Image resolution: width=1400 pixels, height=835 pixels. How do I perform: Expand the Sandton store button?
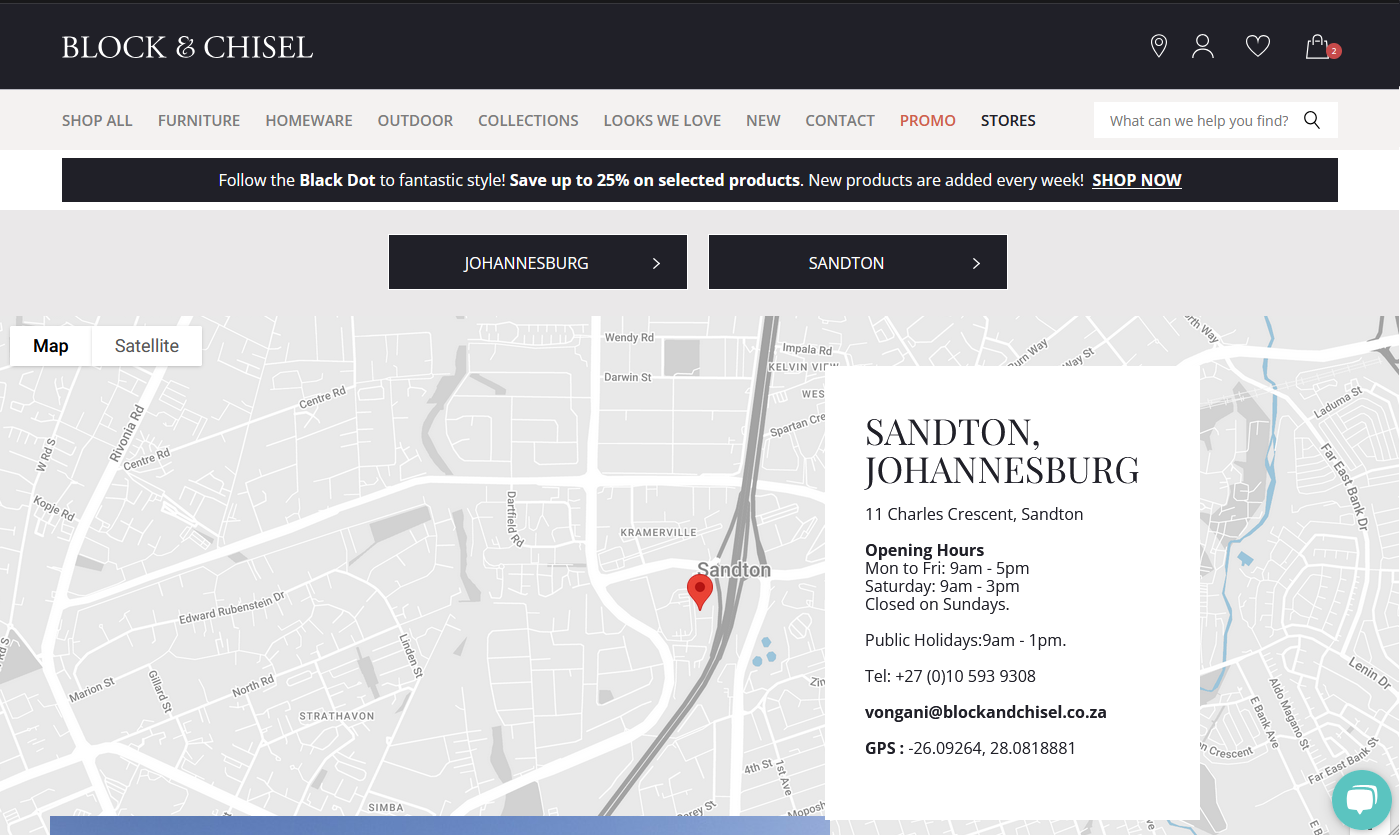(x=857, y=263)
